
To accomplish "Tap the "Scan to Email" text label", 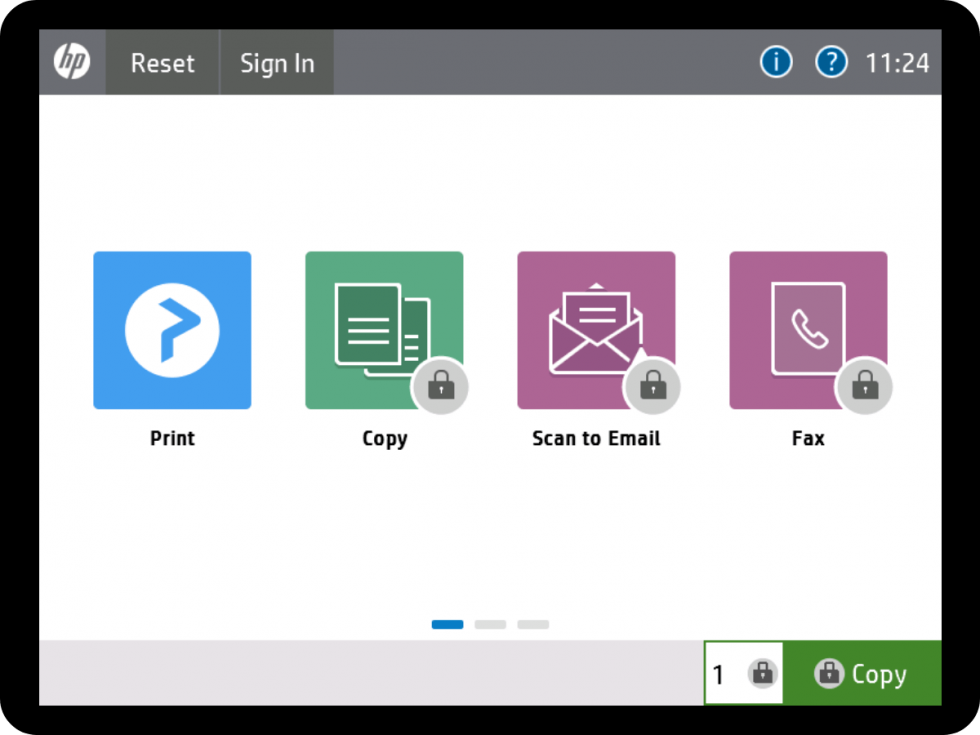I will coord(596,438).
